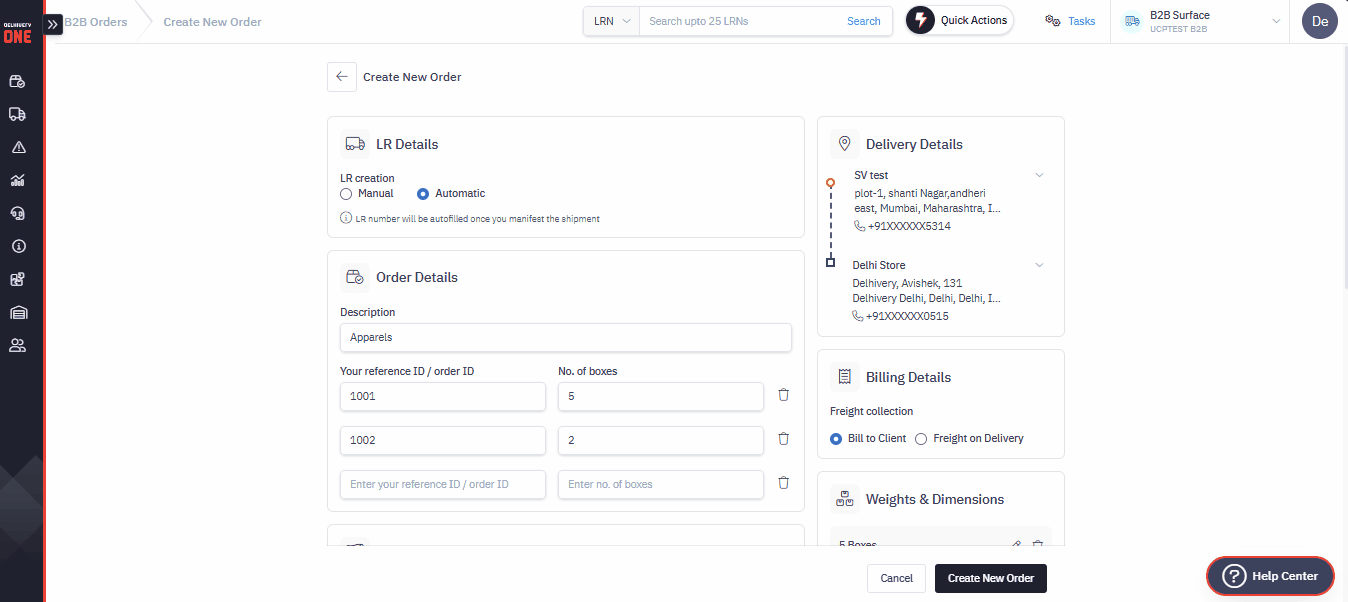The height and width of the screenshot is (602, 1348).
Task: Delete the empty reference ID row
Action: coord(784,483)
